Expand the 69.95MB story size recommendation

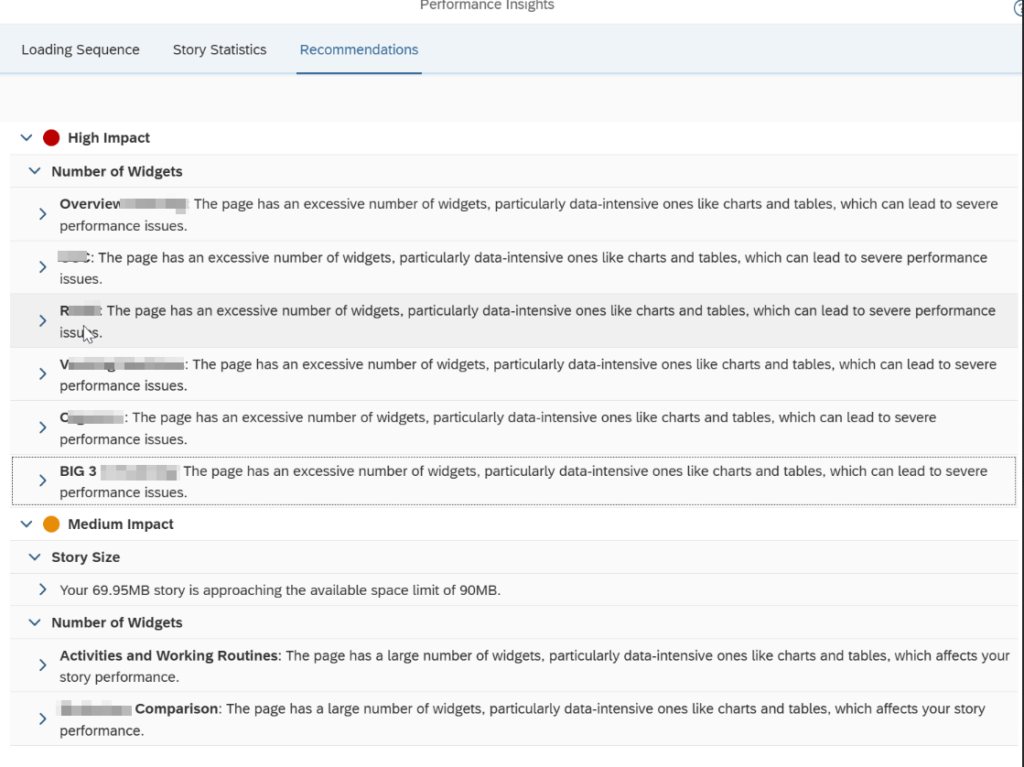(42, 590)
